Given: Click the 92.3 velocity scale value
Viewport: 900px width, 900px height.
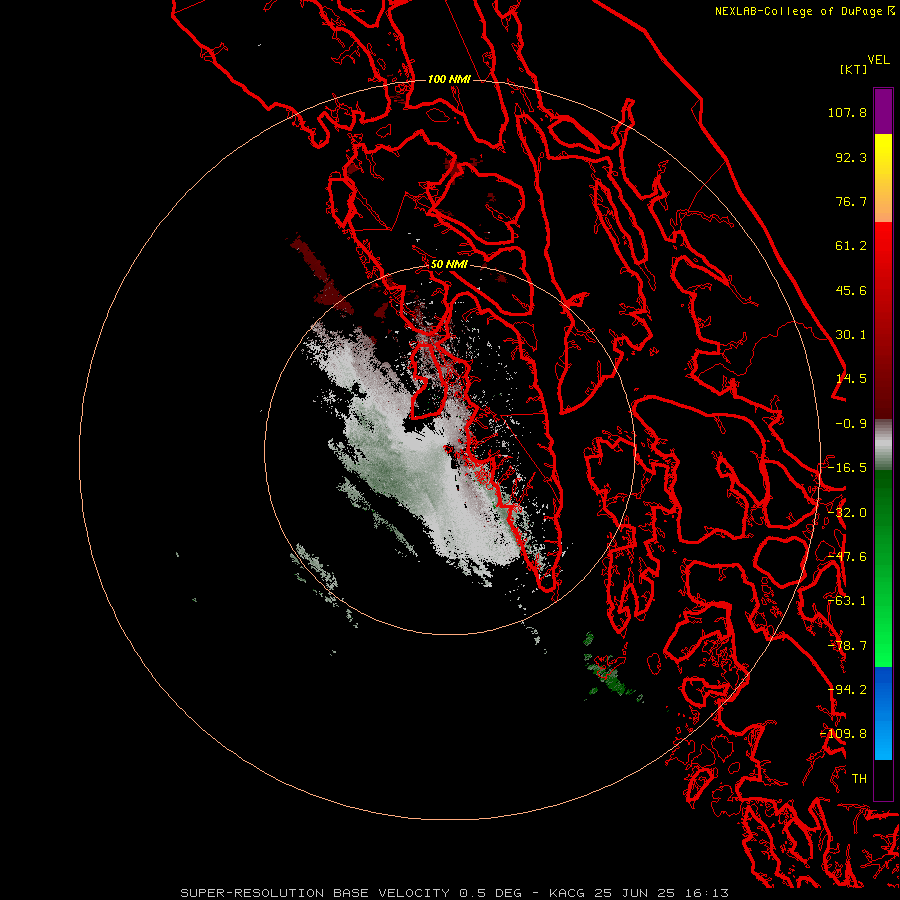Looking at the screenshot, I should click(851, 157).
